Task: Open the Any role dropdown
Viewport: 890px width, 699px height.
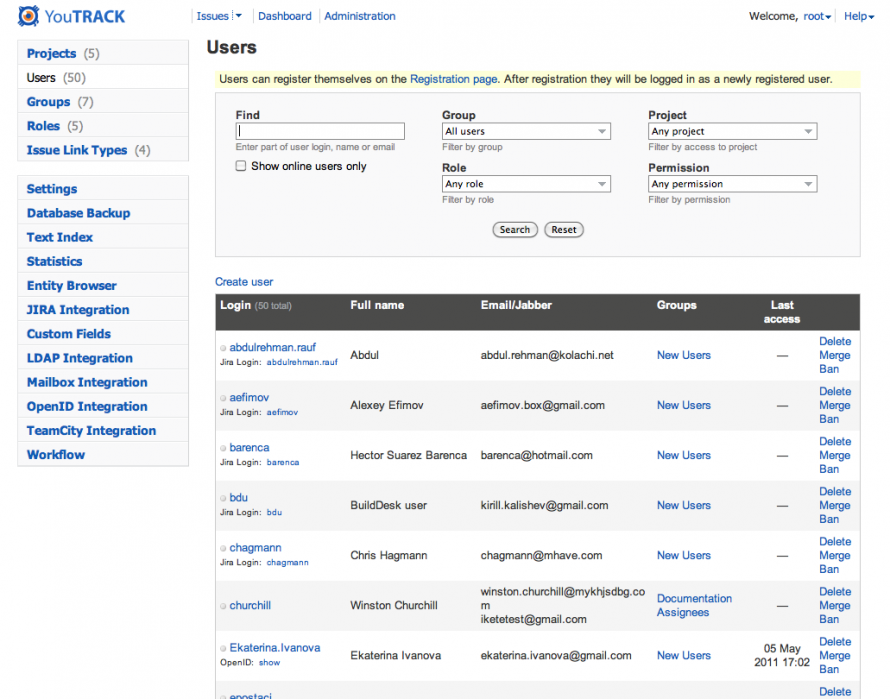Action: [x=525, y=184]
